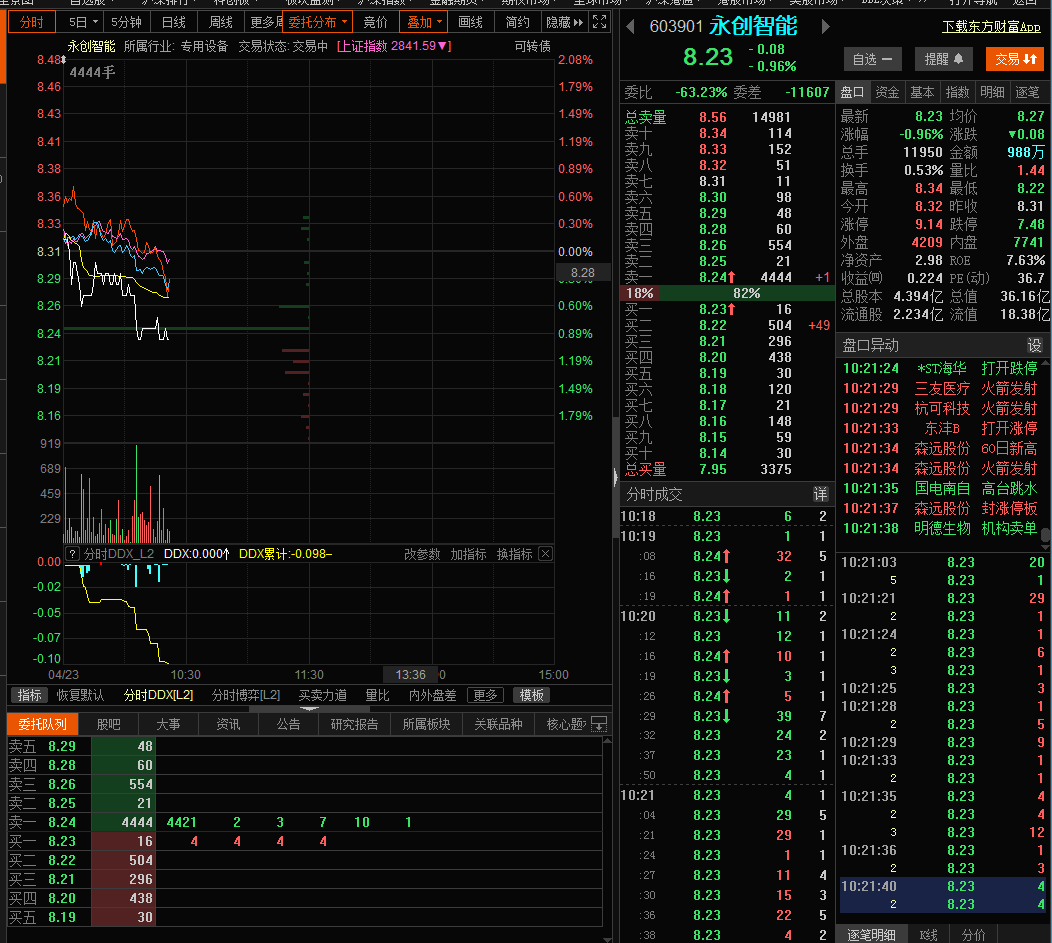Viewport: 1052px width, 943px height.
Task: Go to next stock with right arrow
Action: (825, 26)
